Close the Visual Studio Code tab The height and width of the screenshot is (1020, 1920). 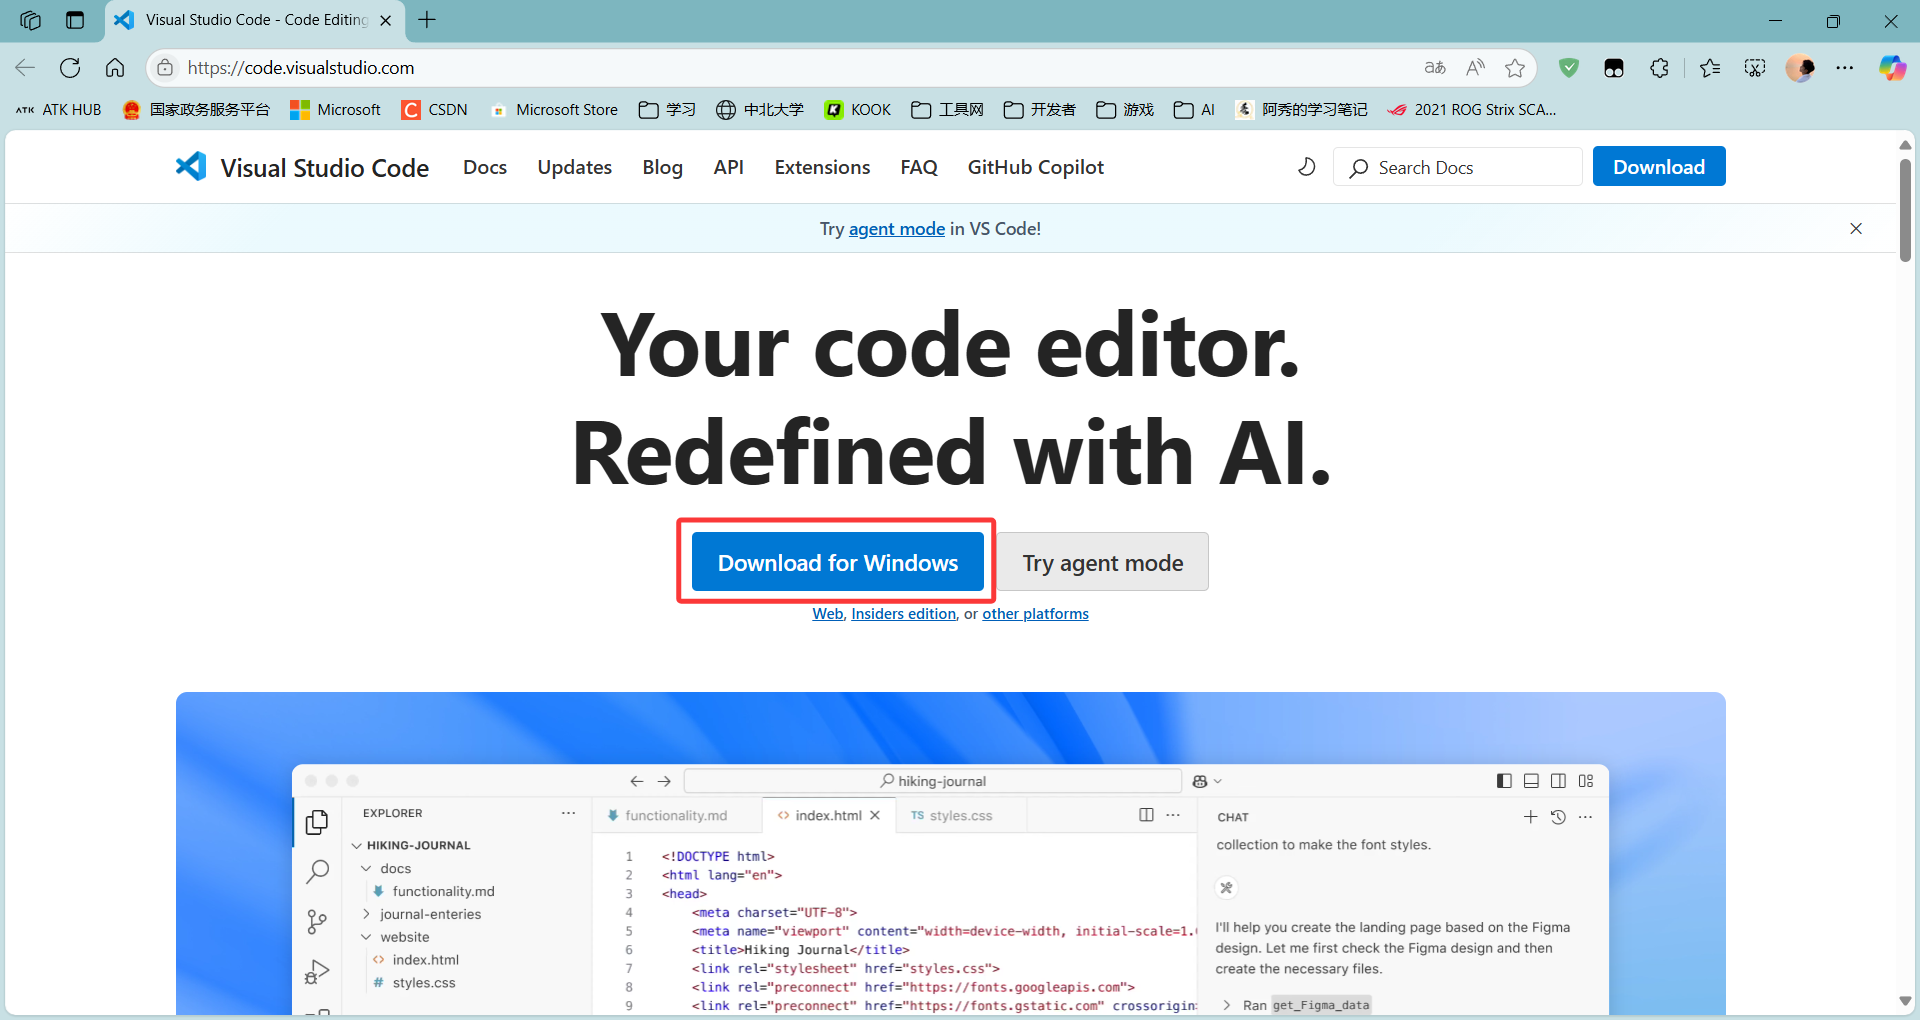click(386, 20)
